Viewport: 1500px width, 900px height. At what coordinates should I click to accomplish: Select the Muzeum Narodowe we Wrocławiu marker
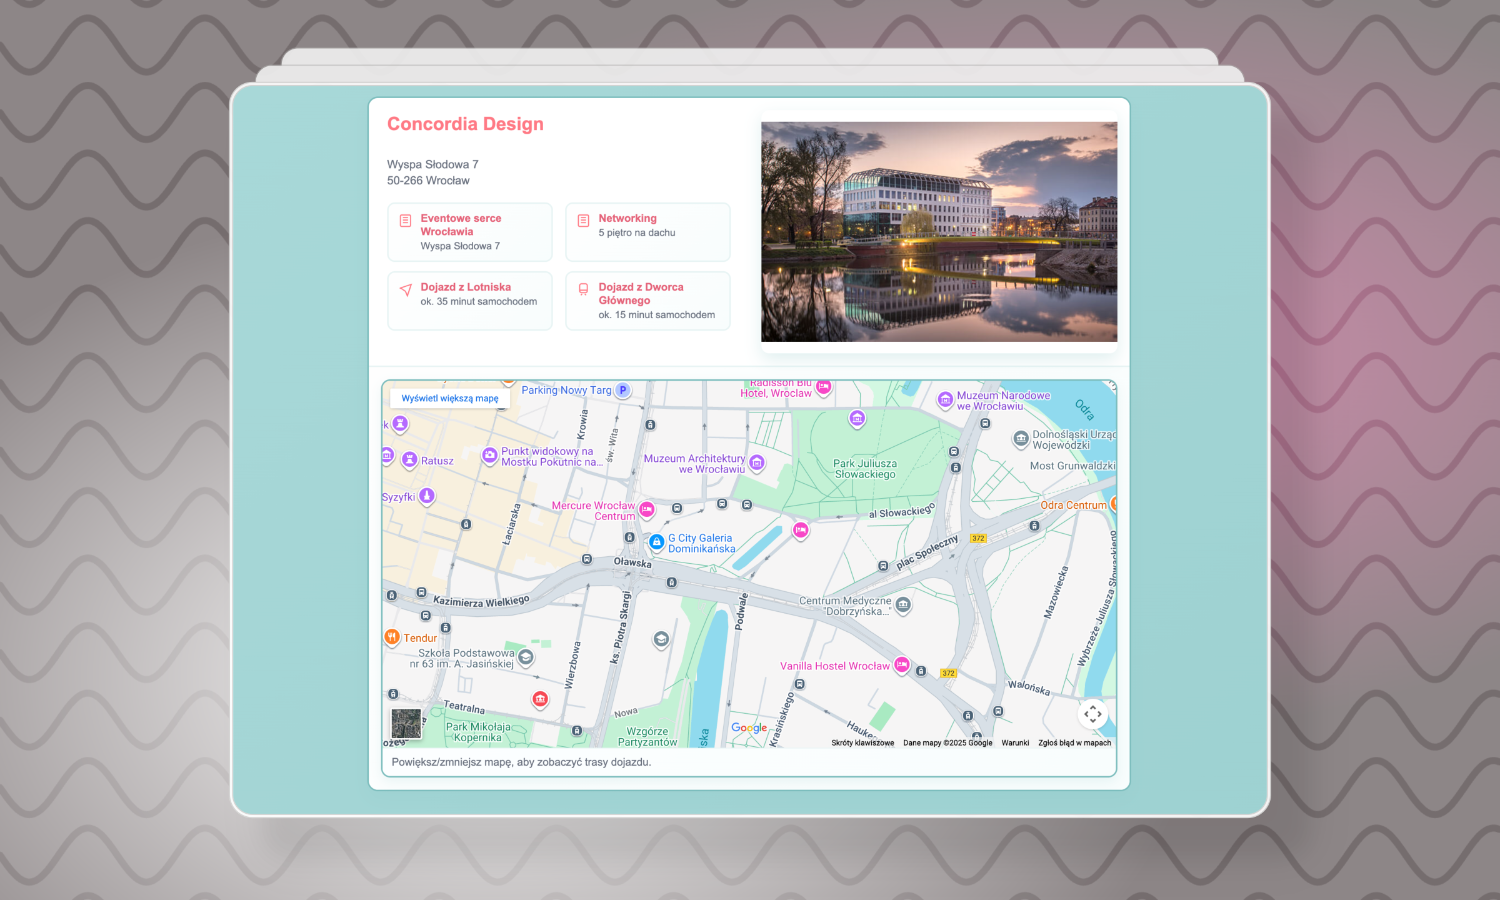944,400
